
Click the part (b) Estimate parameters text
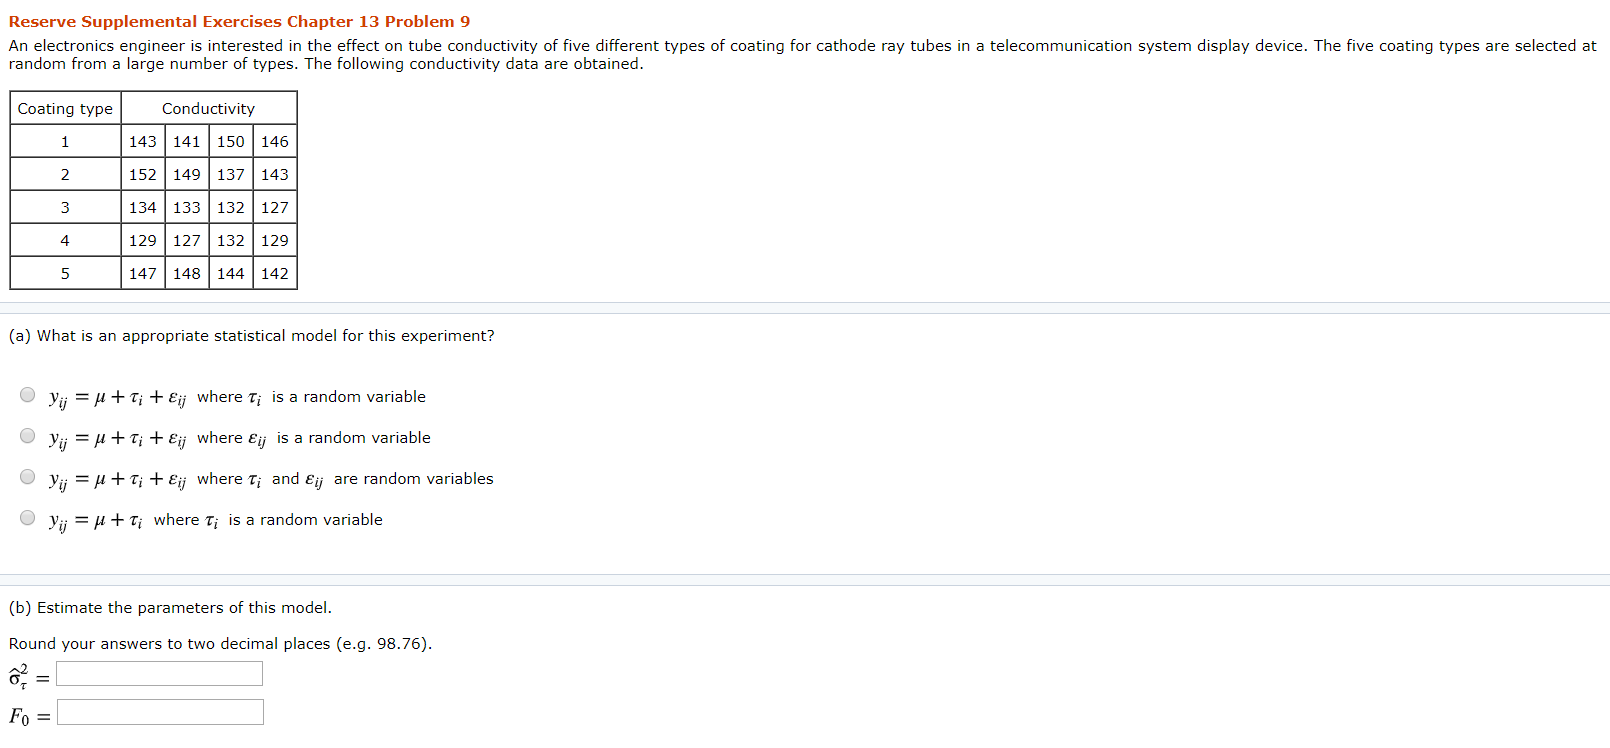(170, 608)
